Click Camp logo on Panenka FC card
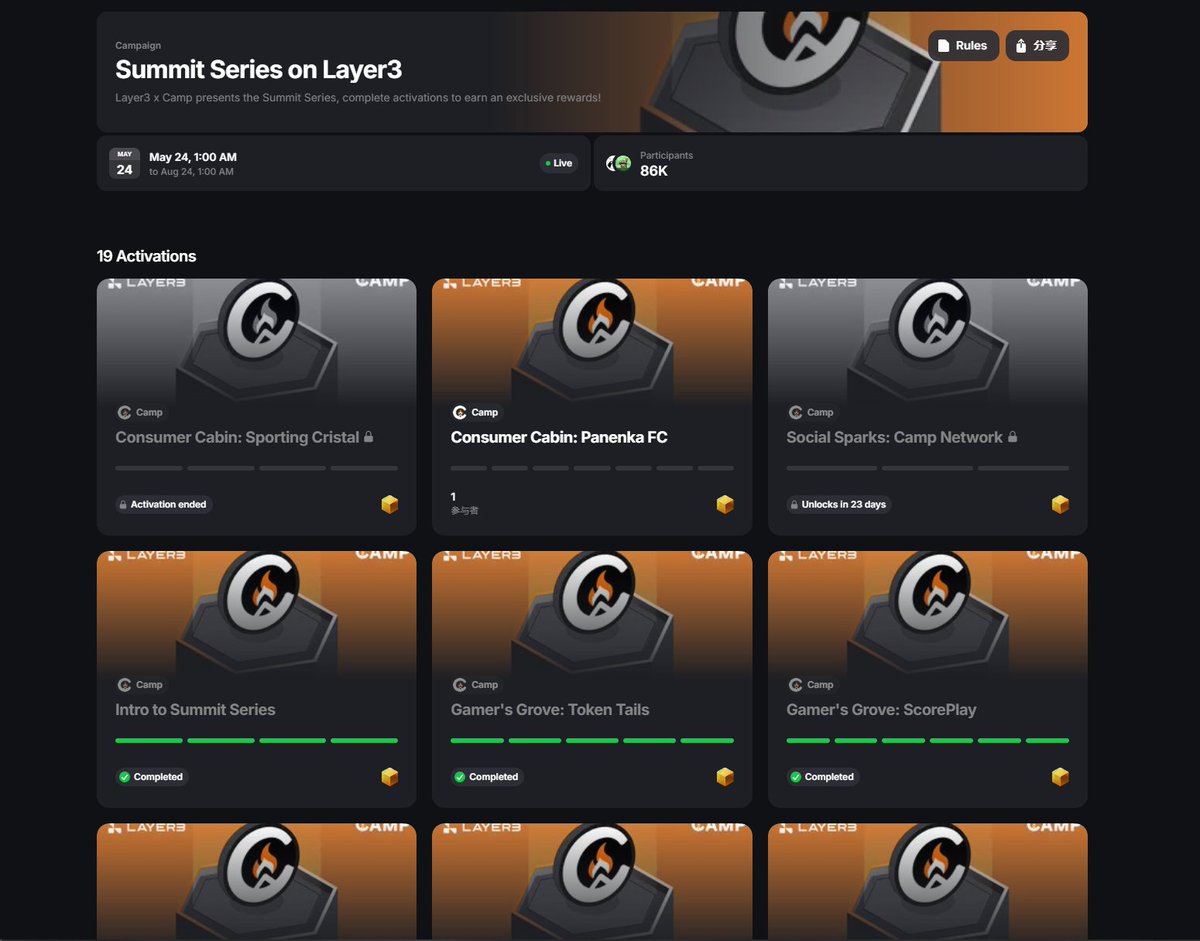The width and height of the screenshot is (1200, 941). point(460,412)
